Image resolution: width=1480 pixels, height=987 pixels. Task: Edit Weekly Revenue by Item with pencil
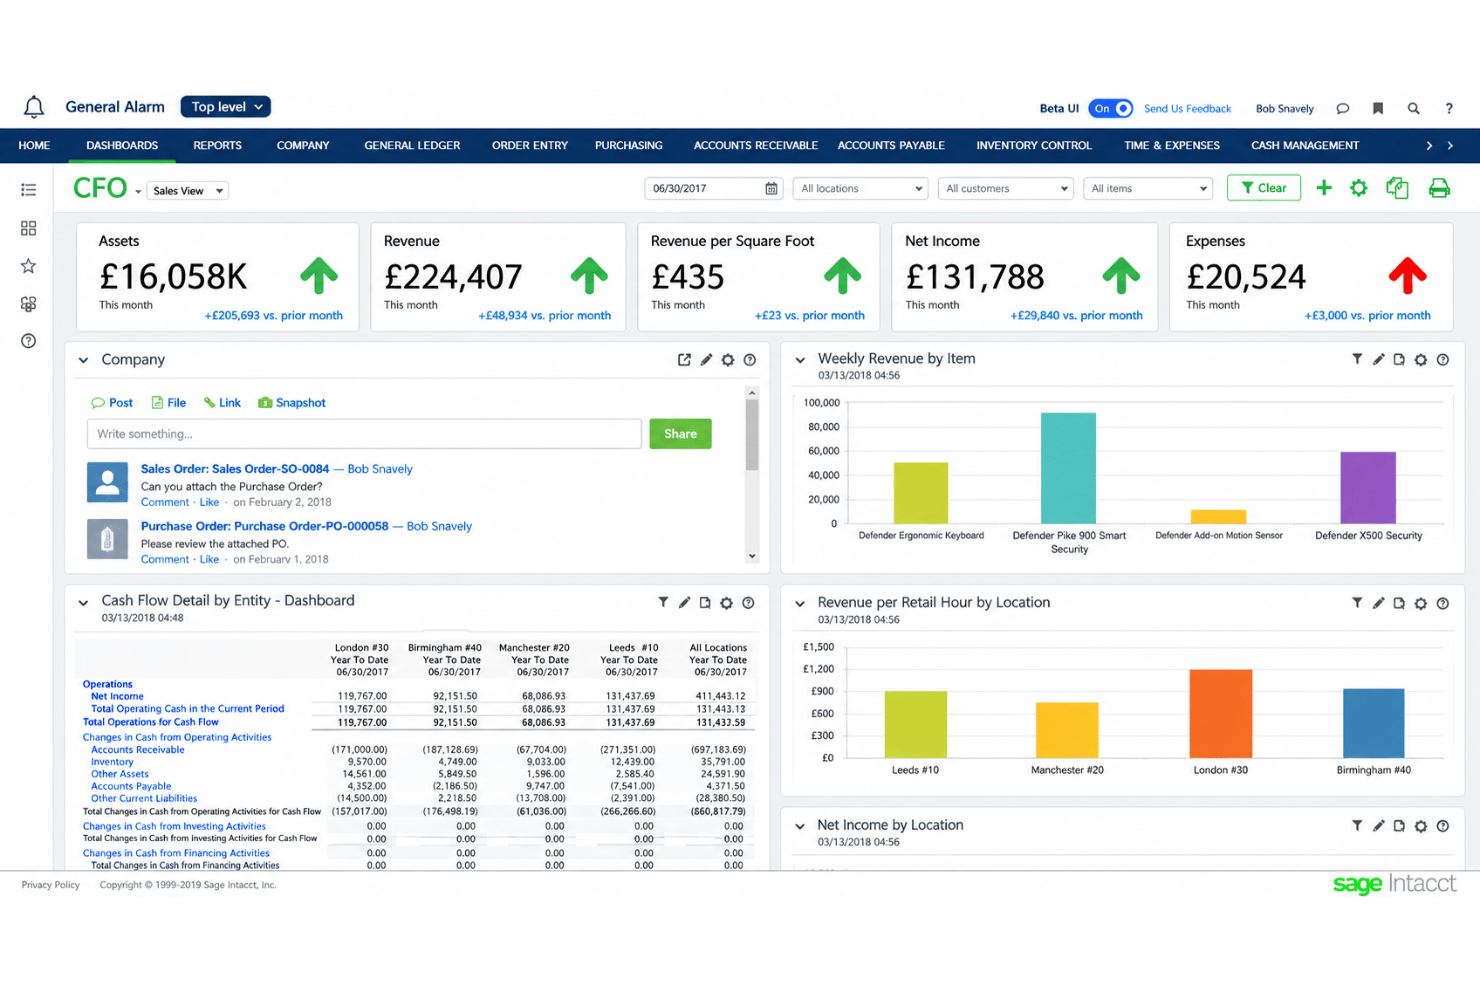1378,359
